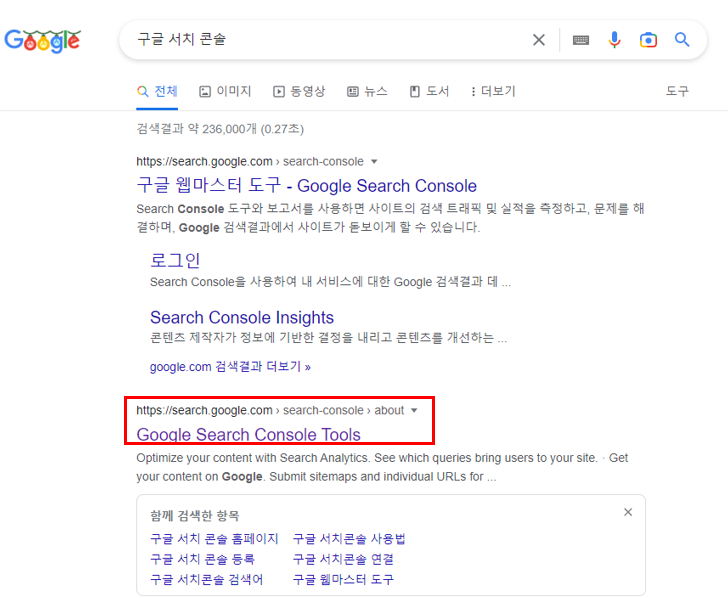This screenshot has height=598, width=728.
Task: Focus the search box with 구글 서치 콘솔
Action: [x=325, y=39]
